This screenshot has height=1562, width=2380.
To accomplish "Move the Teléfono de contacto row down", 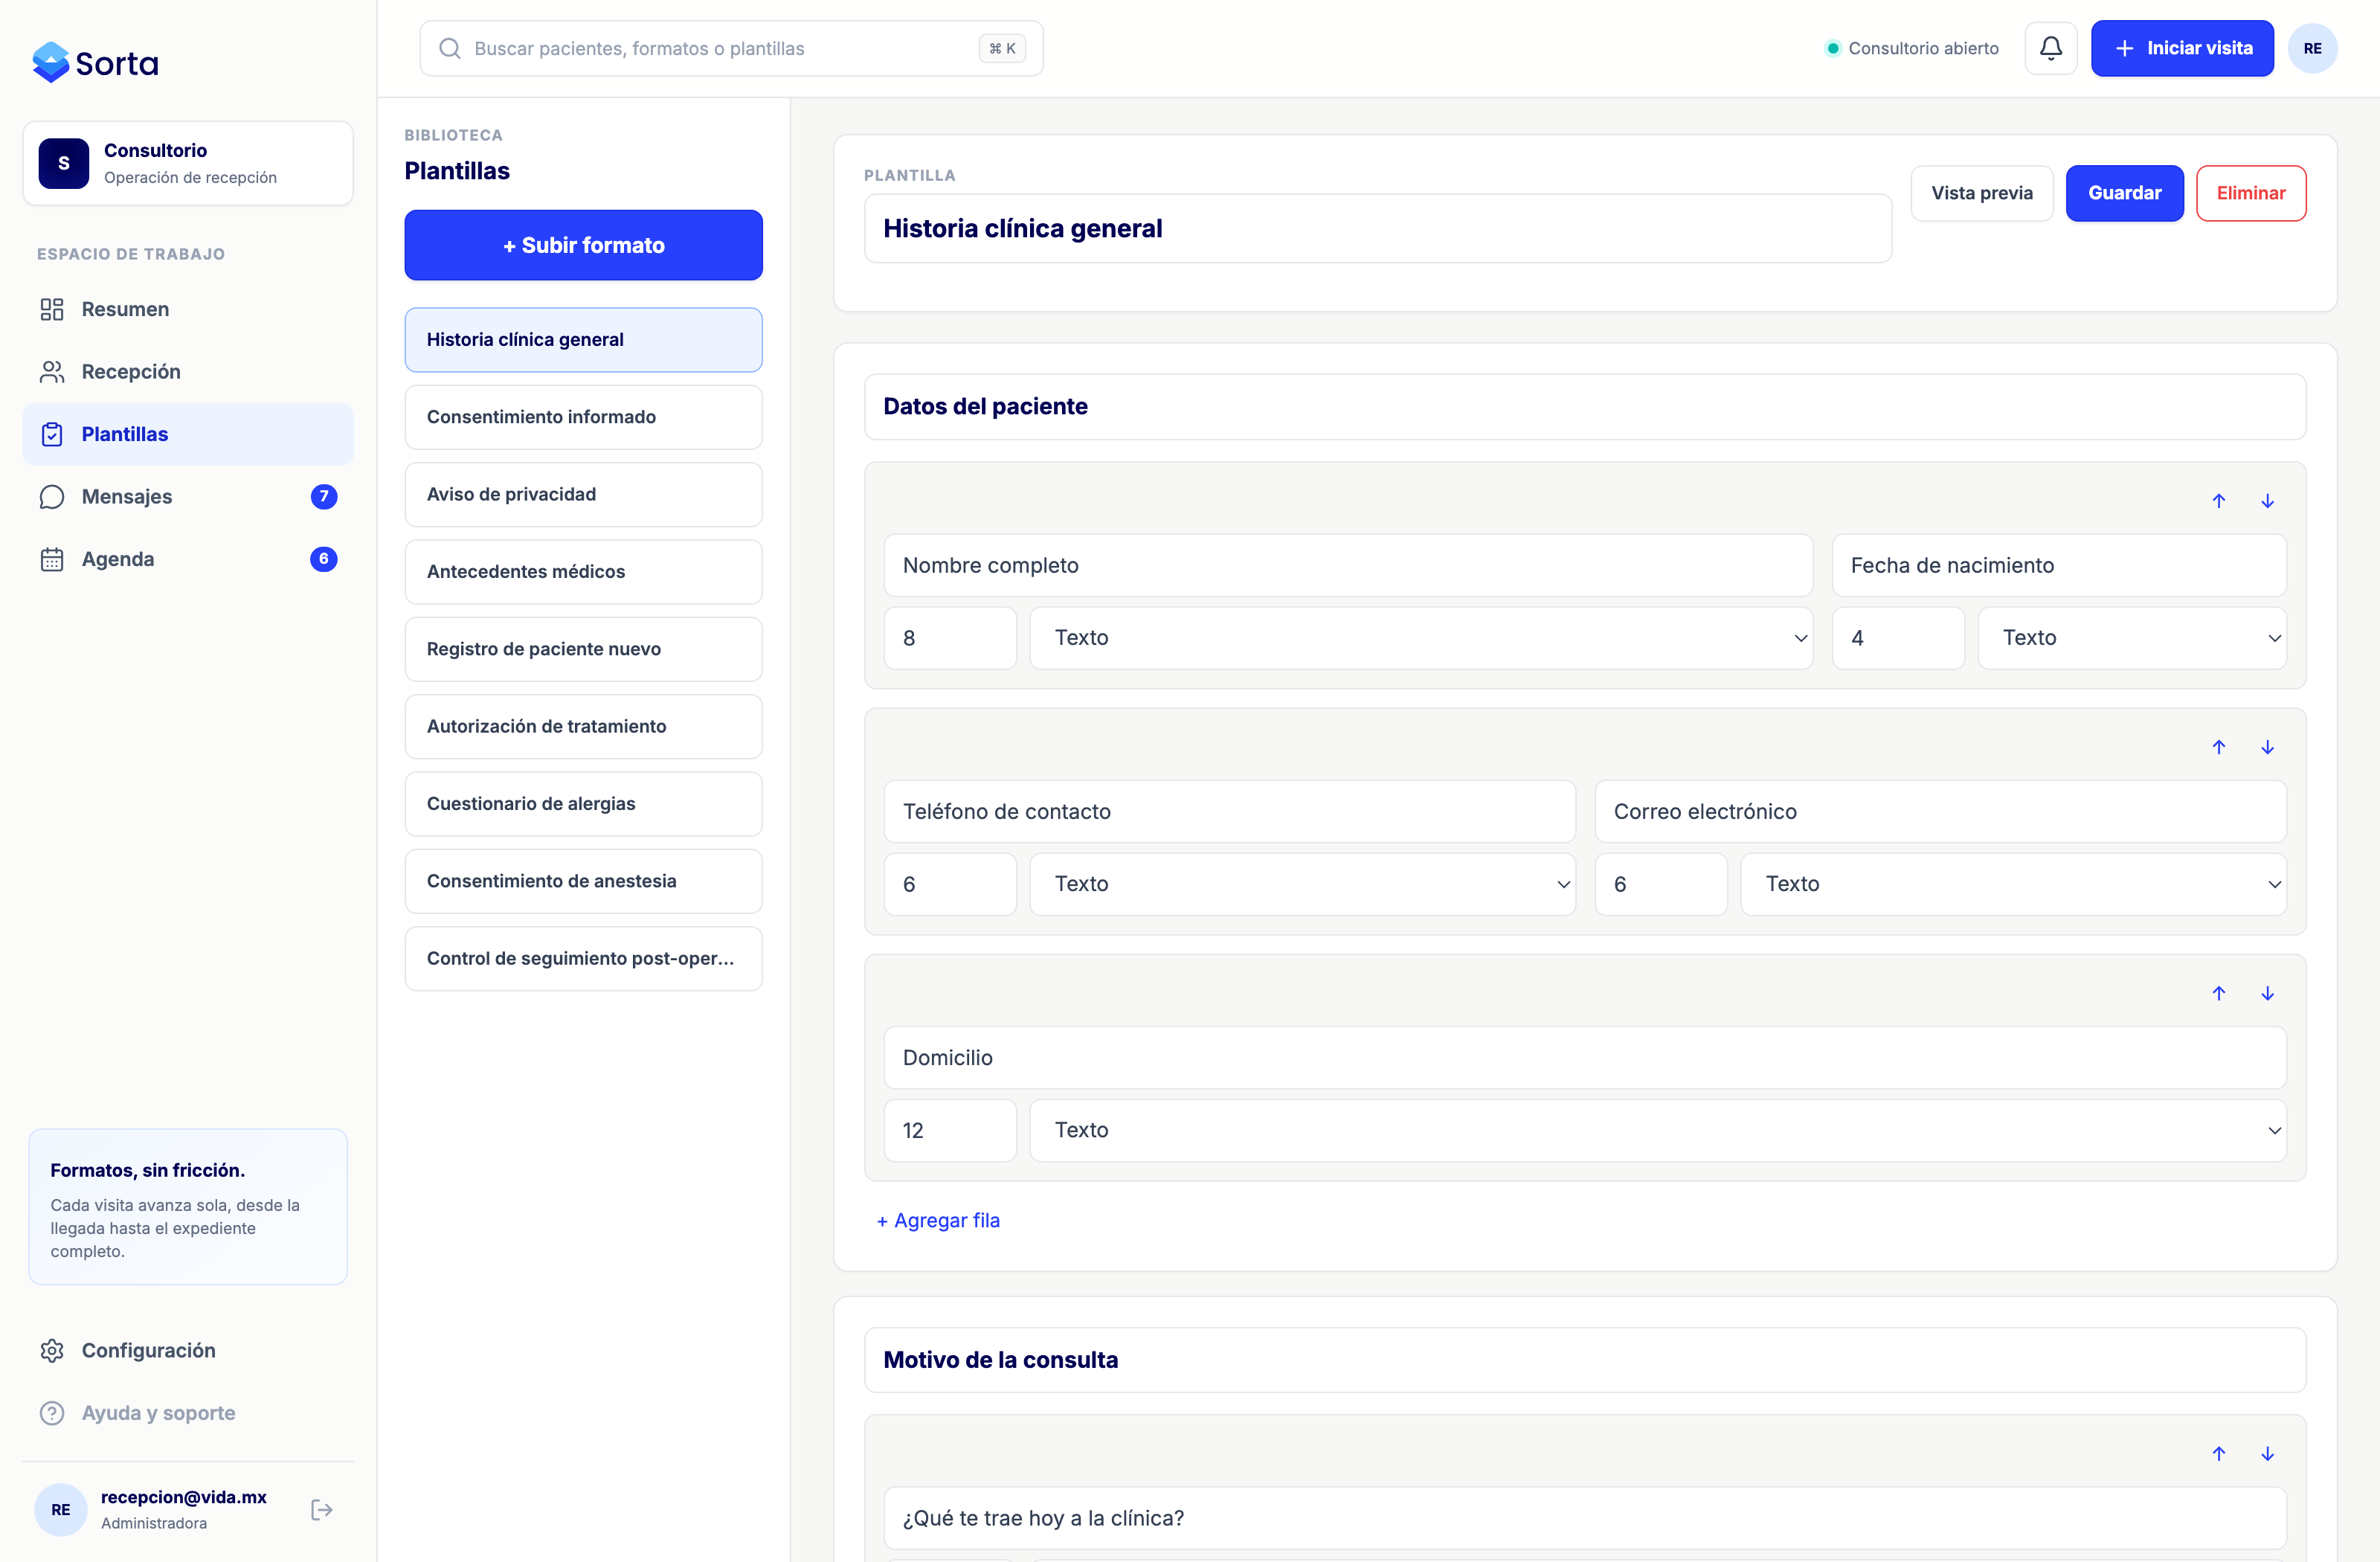I will pyautogui.click(x=2267, y=747).
